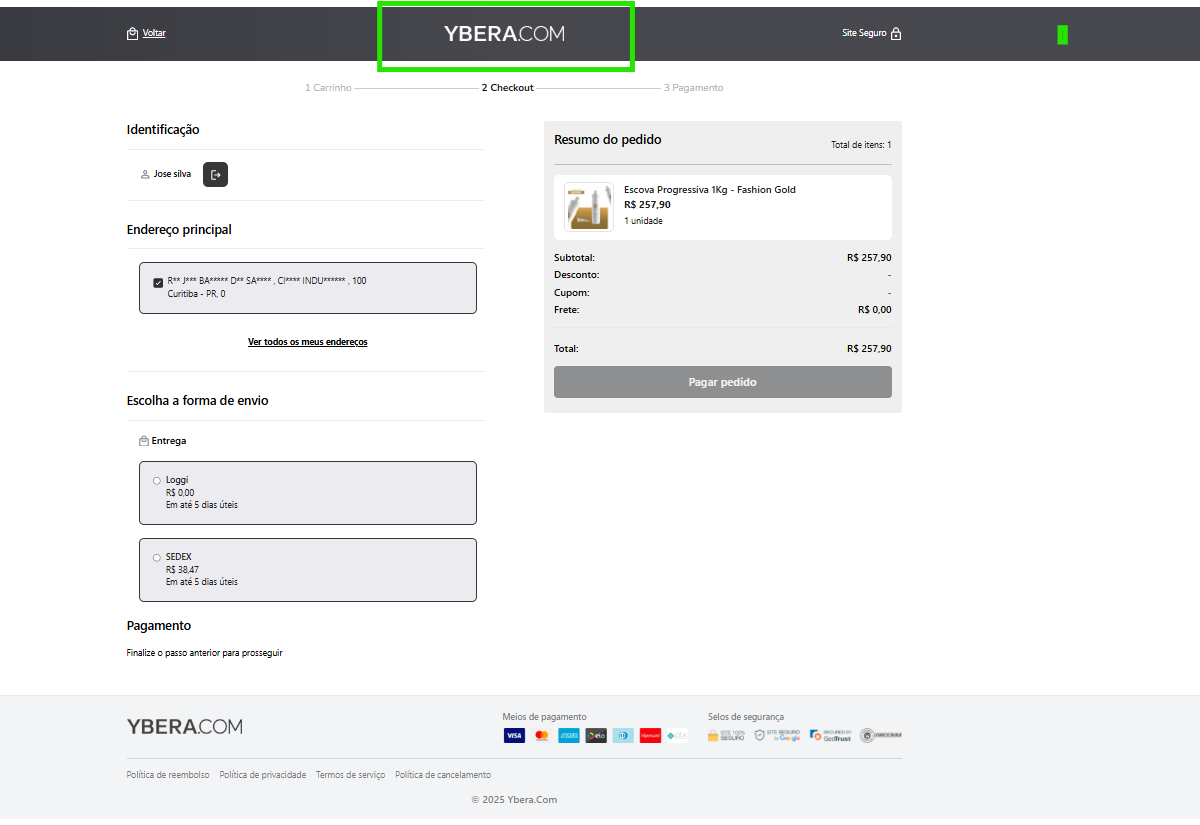Viewport: 1200px width, 825px height.
Task: Click the Total de itens: 1 text
Action: tap(861, 145)
